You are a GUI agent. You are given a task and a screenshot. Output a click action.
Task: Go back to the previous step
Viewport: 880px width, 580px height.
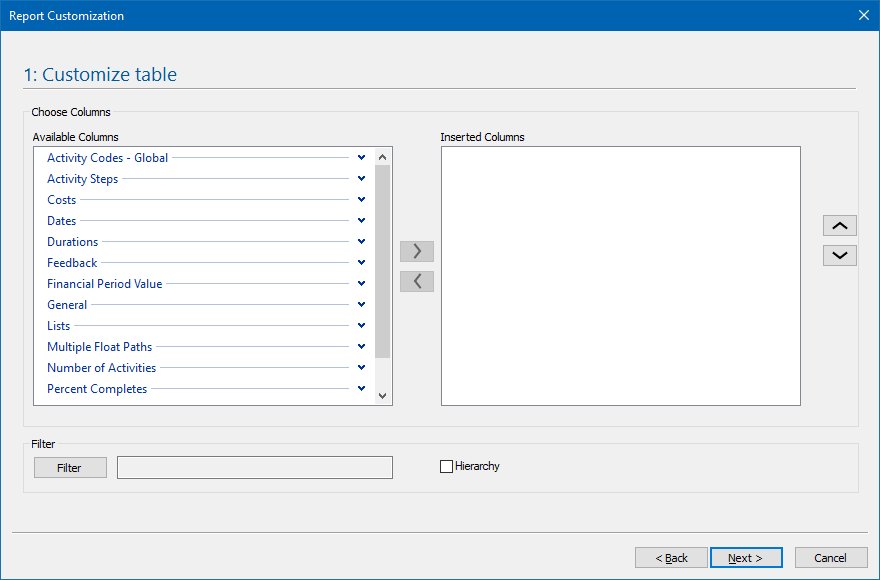pos(671,557)
